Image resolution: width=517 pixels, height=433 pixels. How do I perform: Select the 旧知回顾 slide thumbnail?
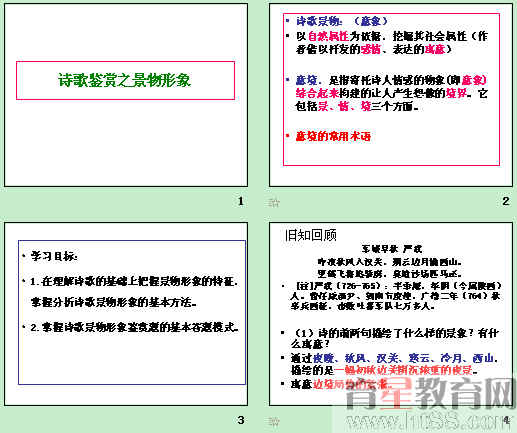point(391,314)
